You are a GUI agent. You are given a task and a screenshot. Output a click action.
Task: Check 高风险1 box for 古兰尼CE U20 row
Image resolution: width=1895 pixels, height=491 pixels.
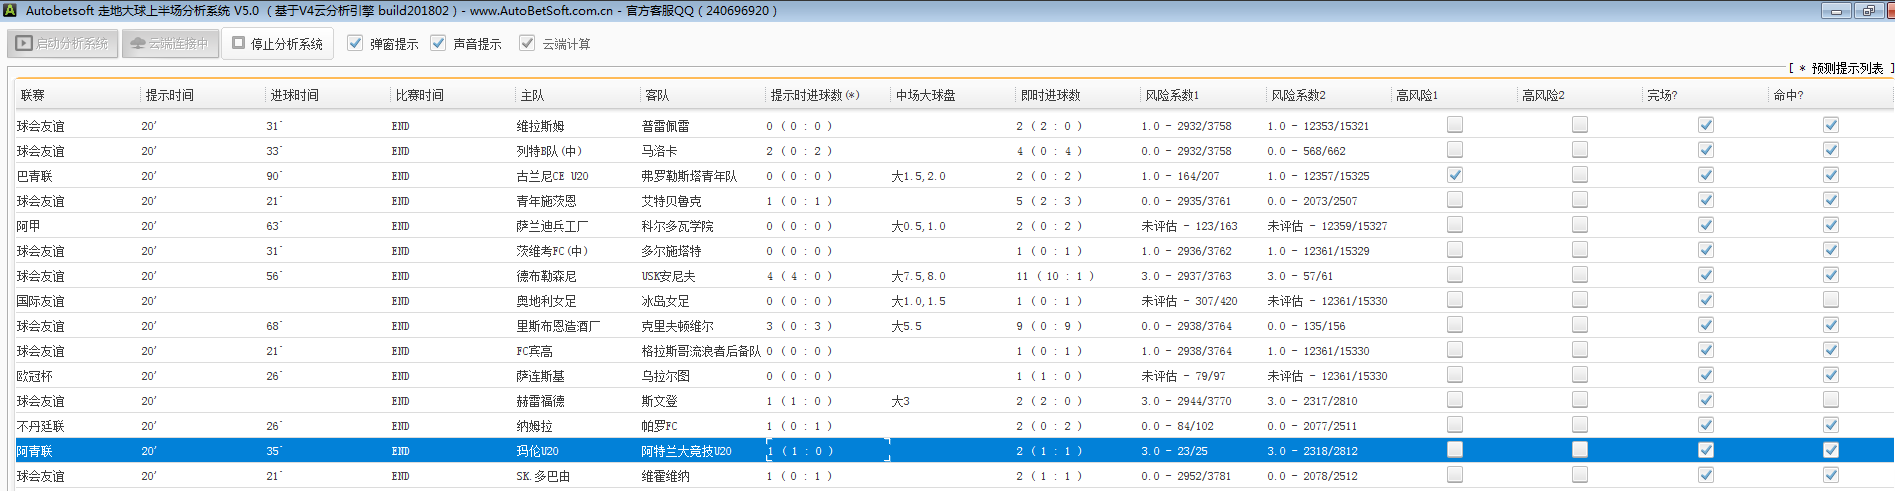(1455, 175)
